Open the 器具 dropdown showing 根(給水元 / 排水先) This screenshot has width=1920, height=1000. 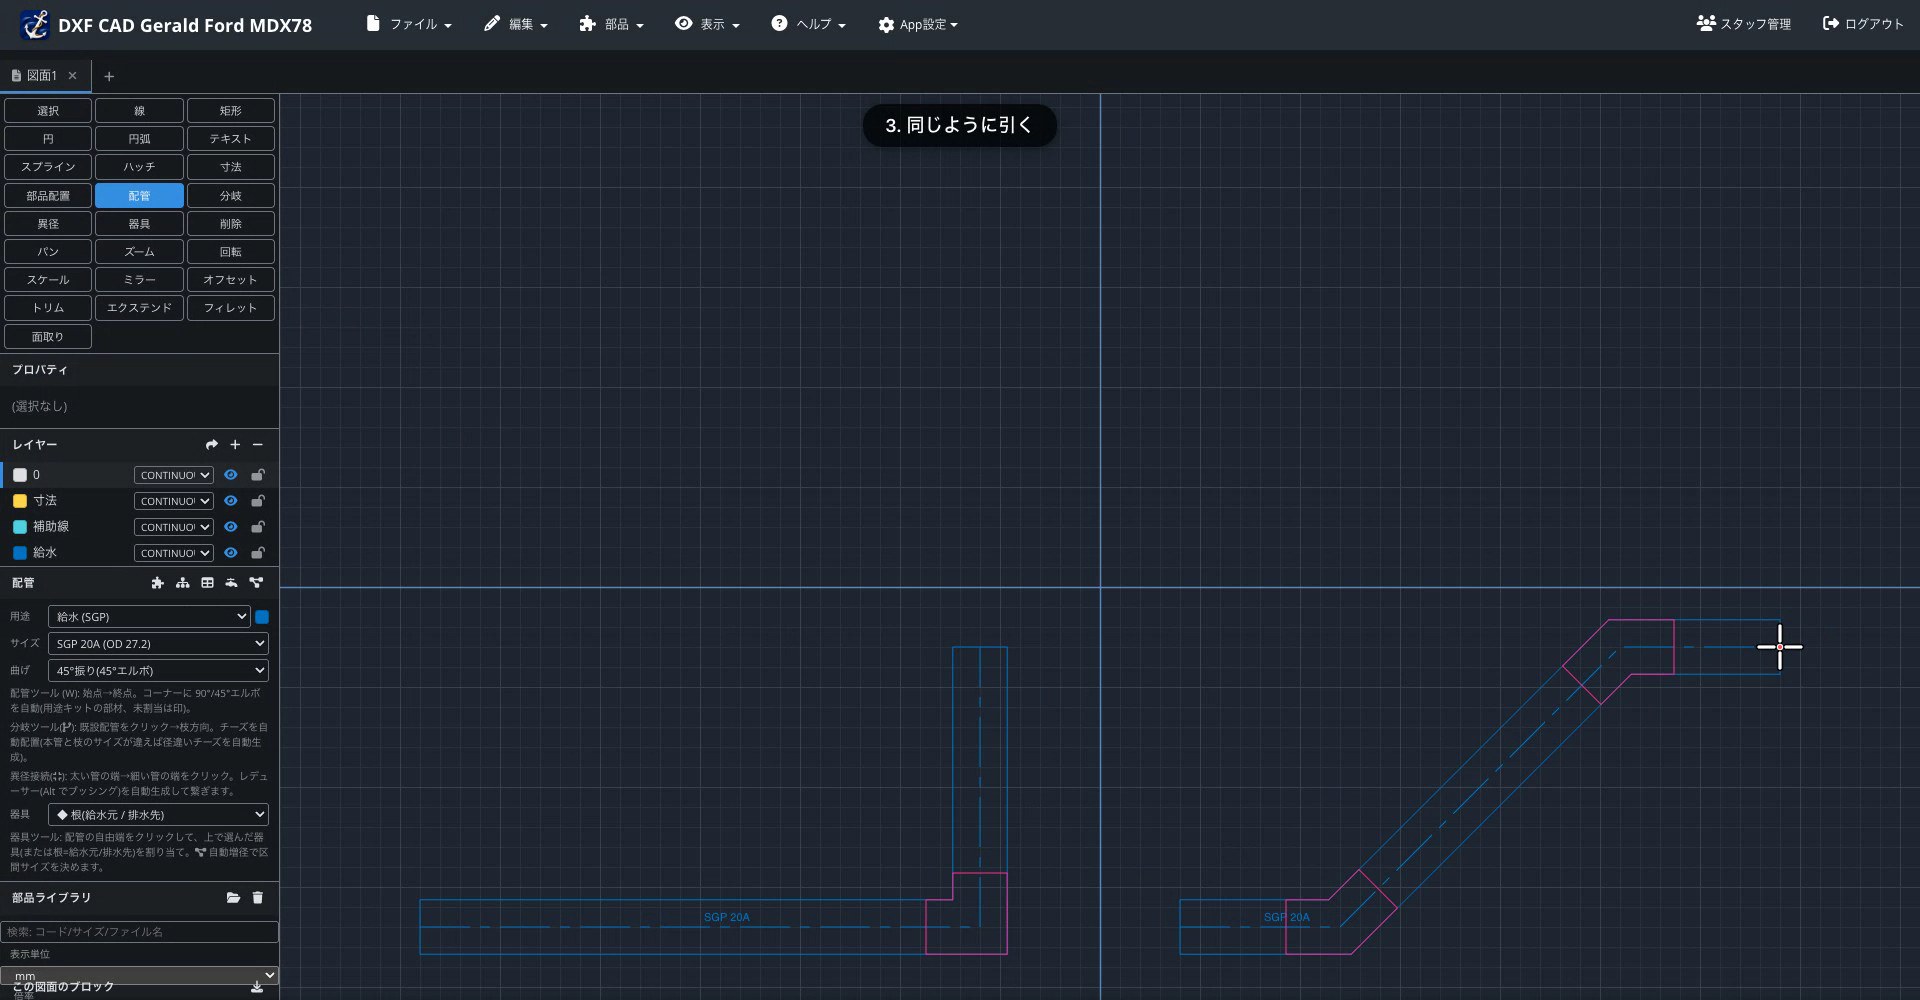[x=159, y=815]
